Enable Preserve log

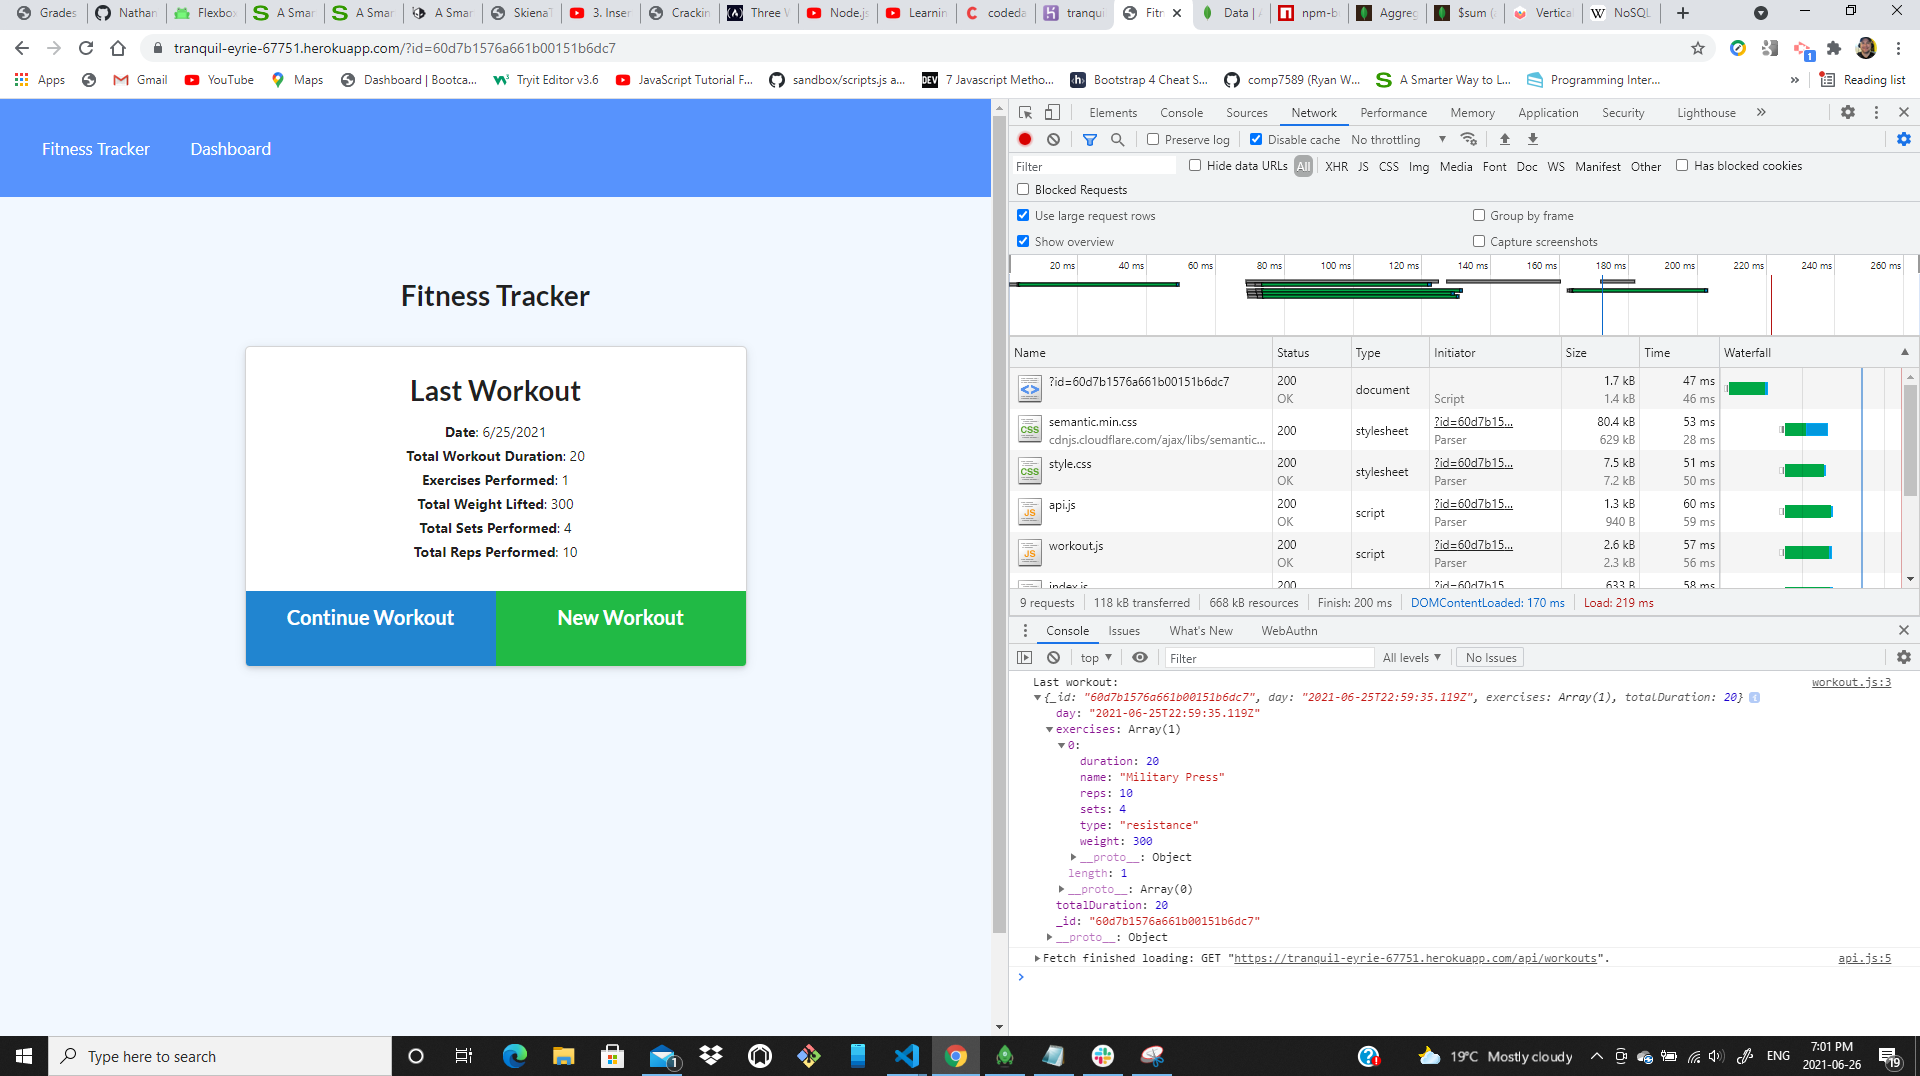[1152, 139]
